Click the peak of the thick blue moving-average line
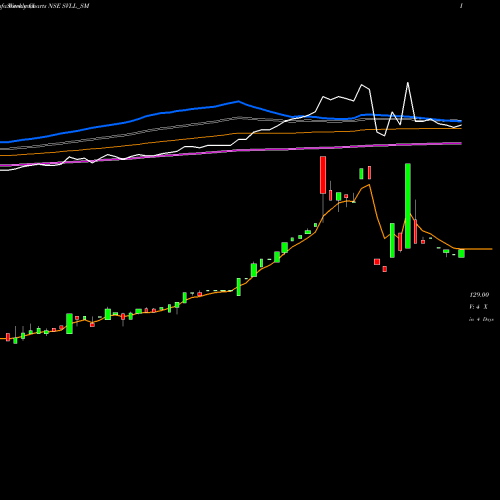 [x=238, y=101]
